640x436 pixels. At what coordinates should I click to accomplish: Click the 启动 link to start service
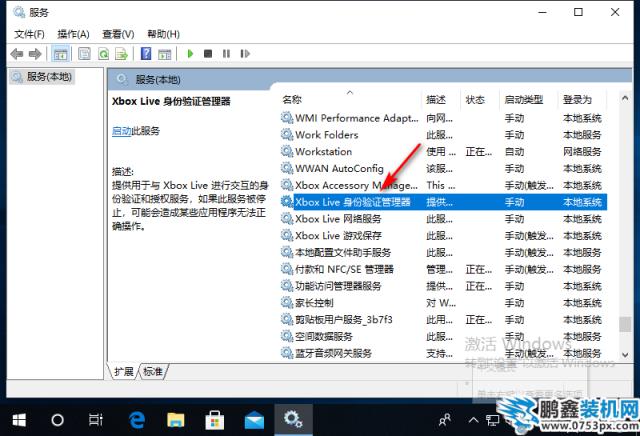point(122,131)
